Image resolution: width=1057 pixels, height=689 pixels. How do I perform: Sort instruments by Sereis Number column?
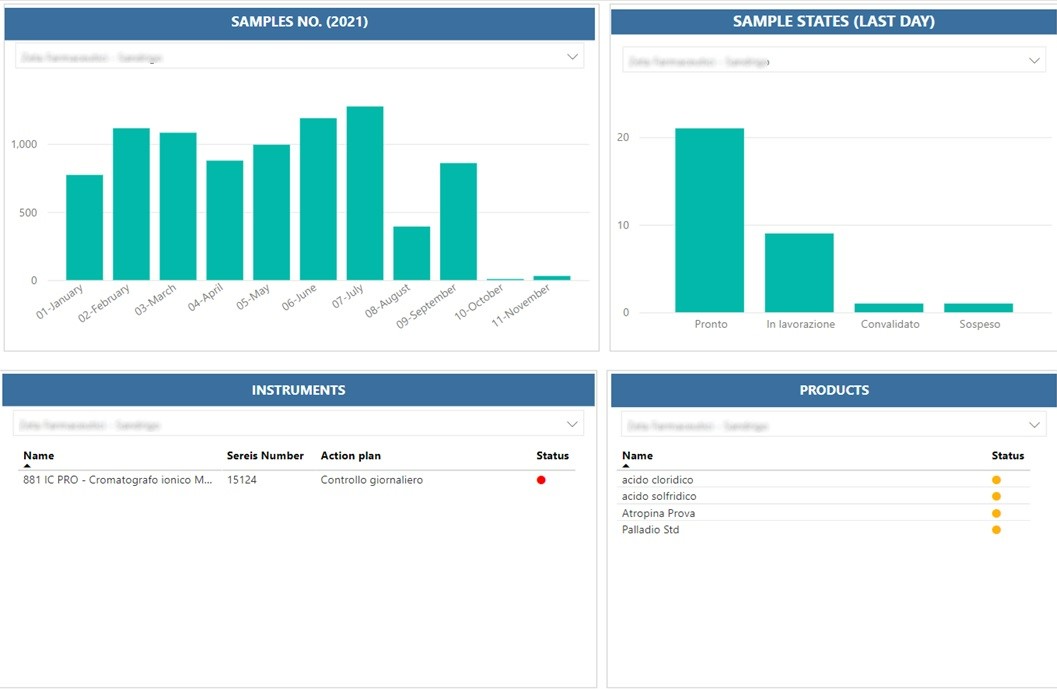click(x=265, y=456)
